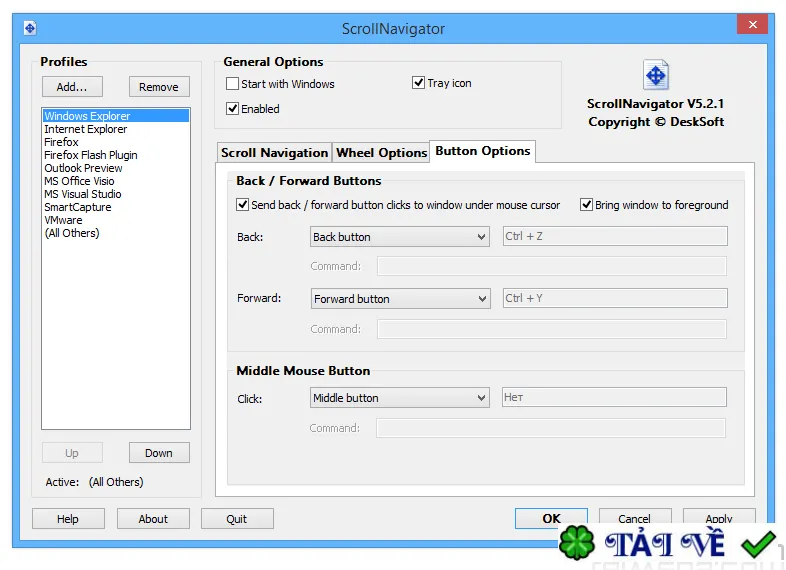Click the Add... profile button
This screenshot has height=570, width=786.
coord(72,87)
